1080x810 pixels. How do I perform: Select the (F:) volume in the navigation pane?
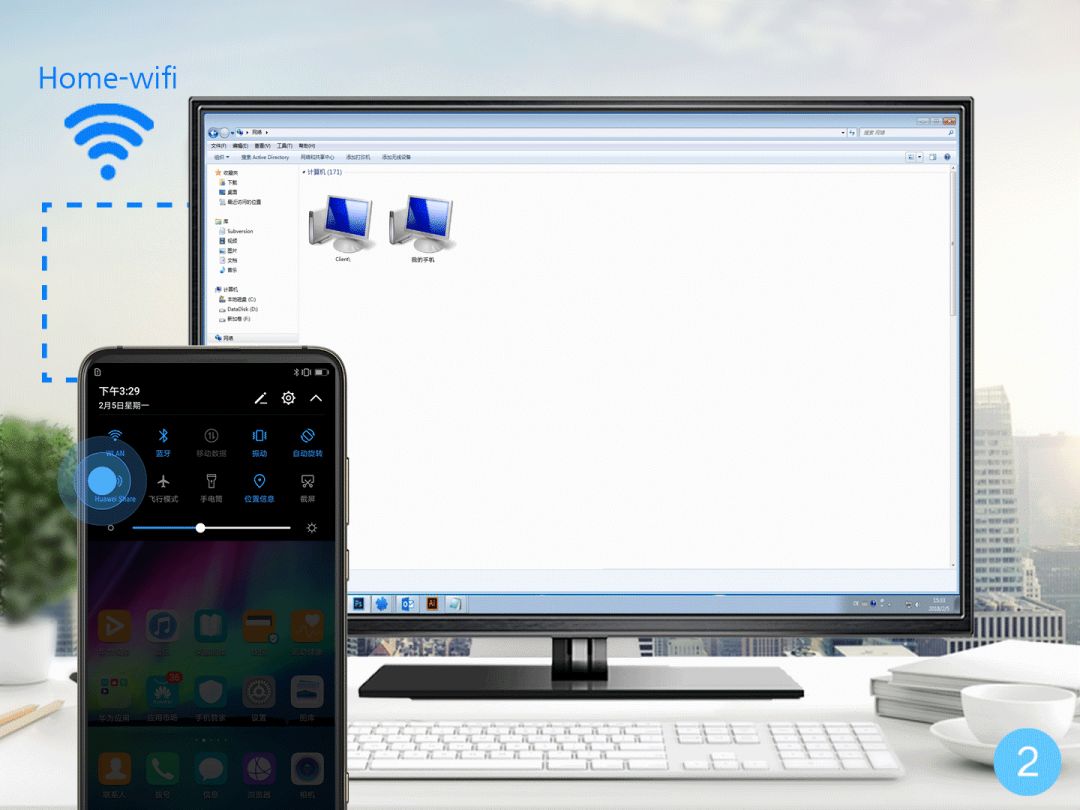235,319
